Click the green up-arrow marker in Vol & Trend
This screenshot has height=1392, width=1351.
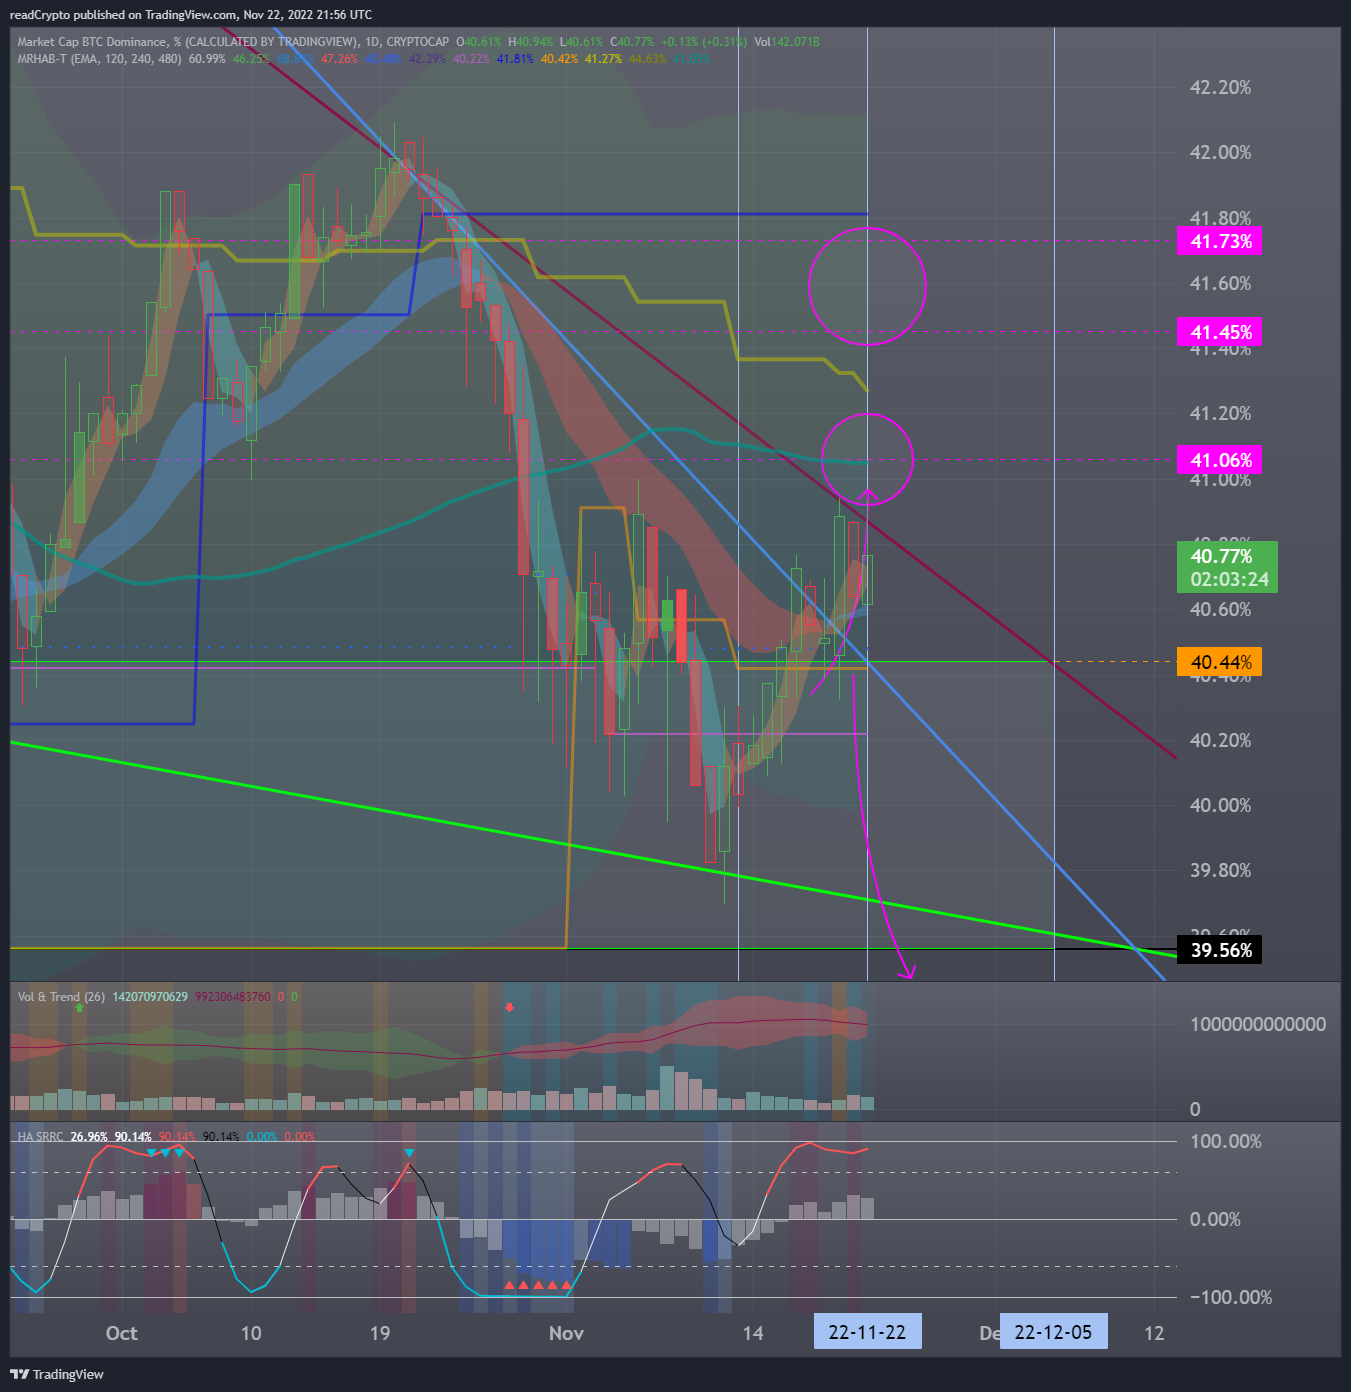pyautogui.click(x=79, y=1007)
